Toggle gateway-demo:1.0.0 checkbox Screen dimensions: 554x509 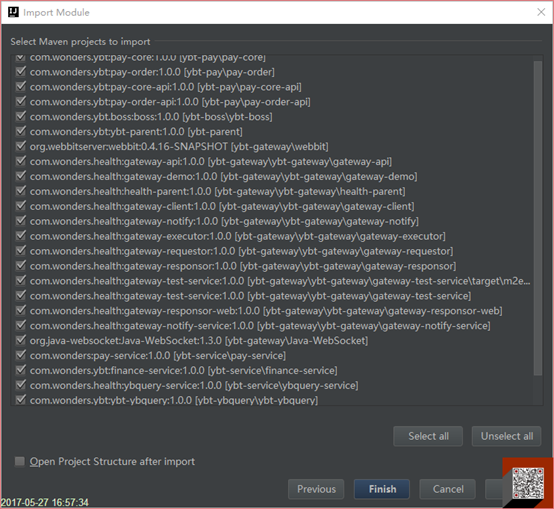(21, 176)
